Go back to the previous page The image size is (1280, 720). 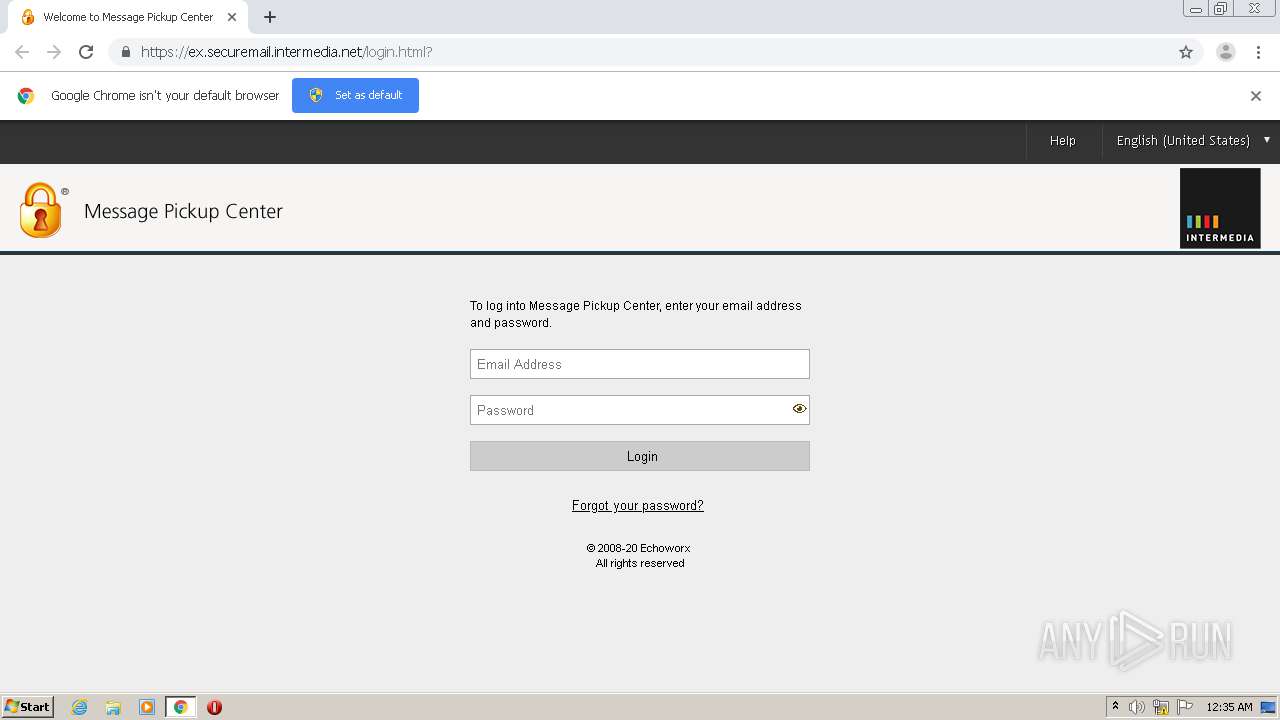[22, 52]
